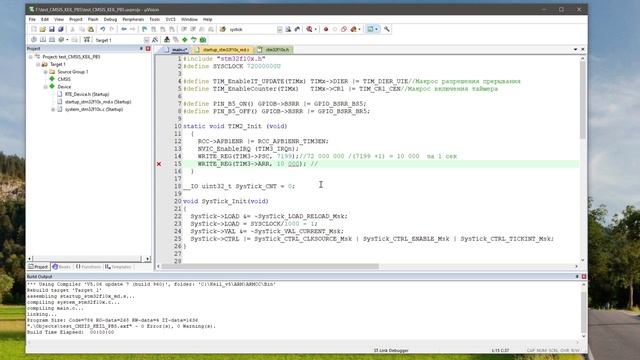
Task: Select RTE_Device.h (Startup) file
Action: click(87, 94)
